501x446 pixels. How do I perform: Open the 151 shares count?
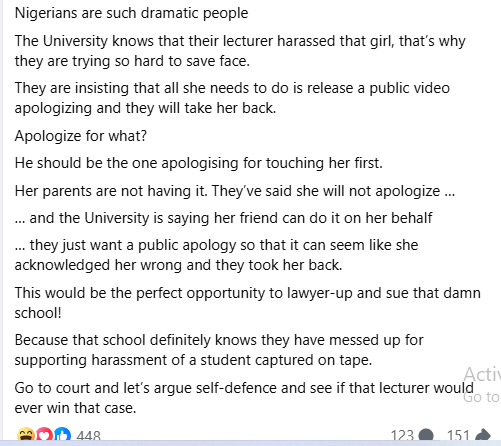(458, 435)
